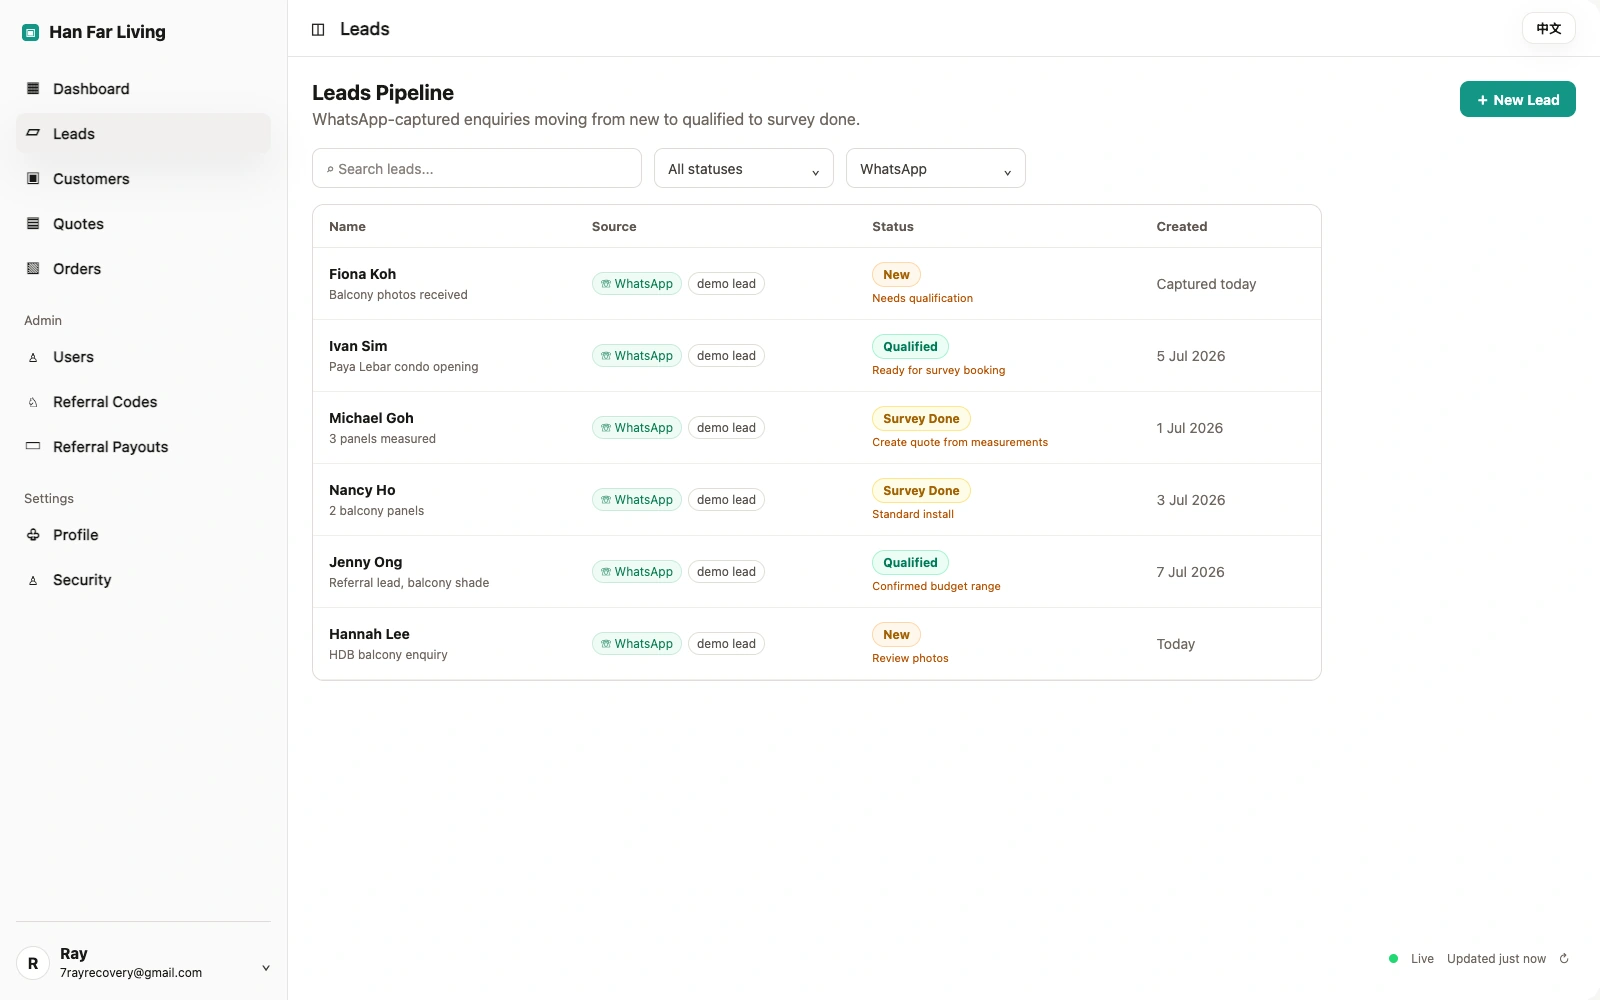
Task: Click the WhatsApp badge in Hannah Lee row
Action: [x=637, y=644]
